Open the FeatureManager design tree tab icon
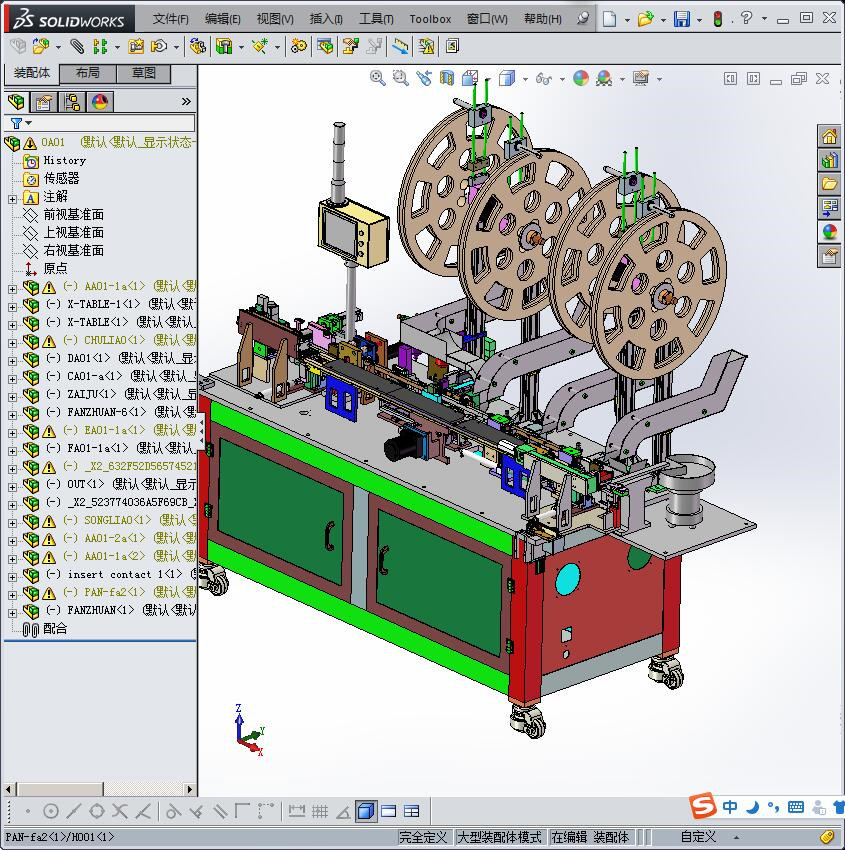Screen dimensions: 845x850 coord(16,102)
